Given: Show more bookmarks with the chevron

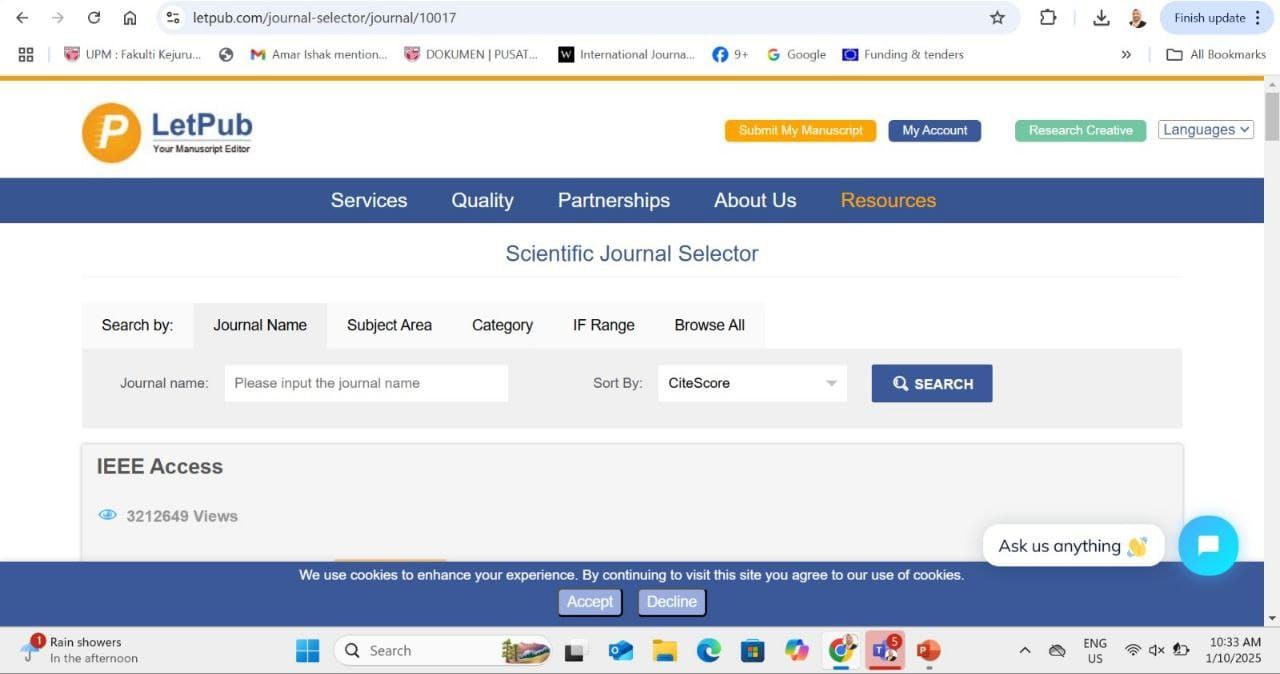Looking at the screenshot, I should click(x=1126, y=55).
